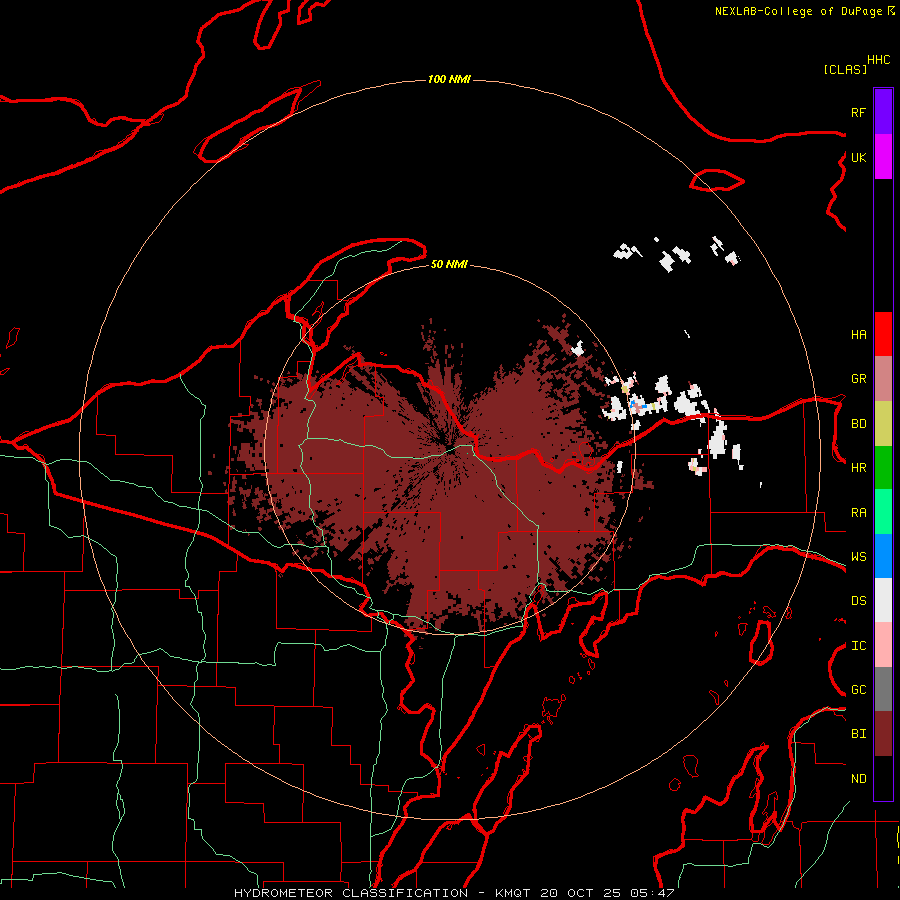The height and width of the screenshot is (900, 900).
Task: Select the GR legend color block
Action: [x=883, y=379]
